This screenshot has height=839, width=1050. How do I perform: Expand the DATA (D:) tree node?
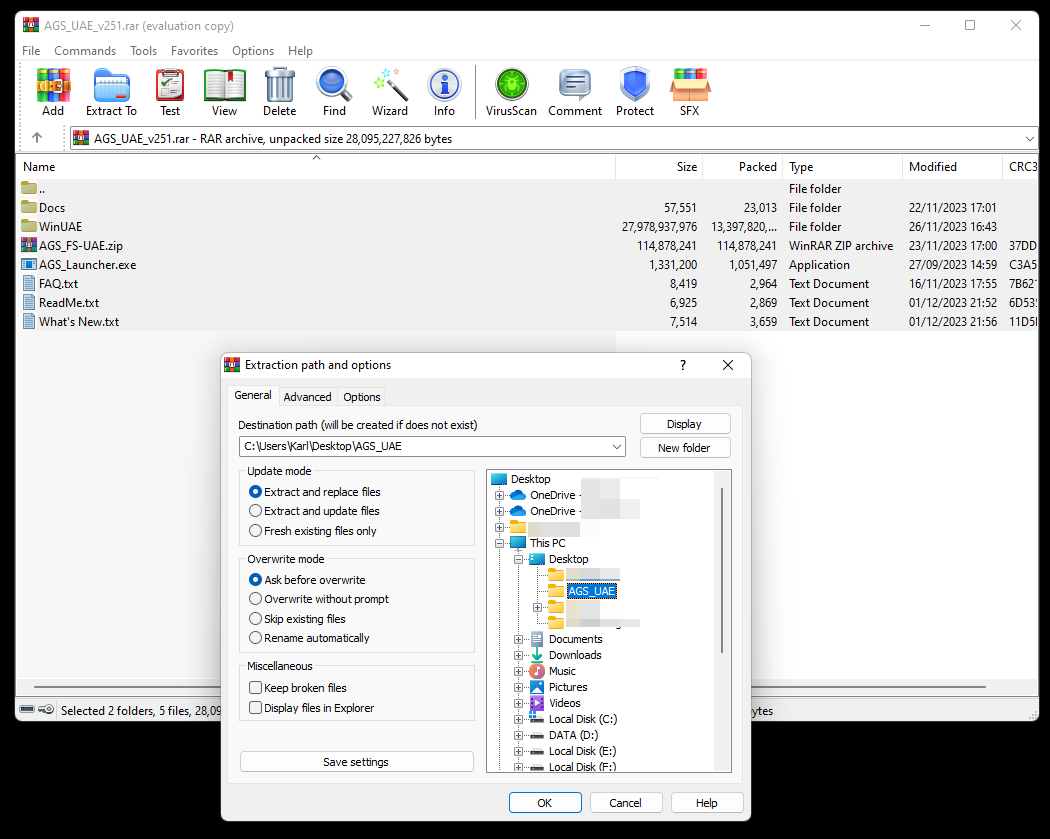[518, 735]
